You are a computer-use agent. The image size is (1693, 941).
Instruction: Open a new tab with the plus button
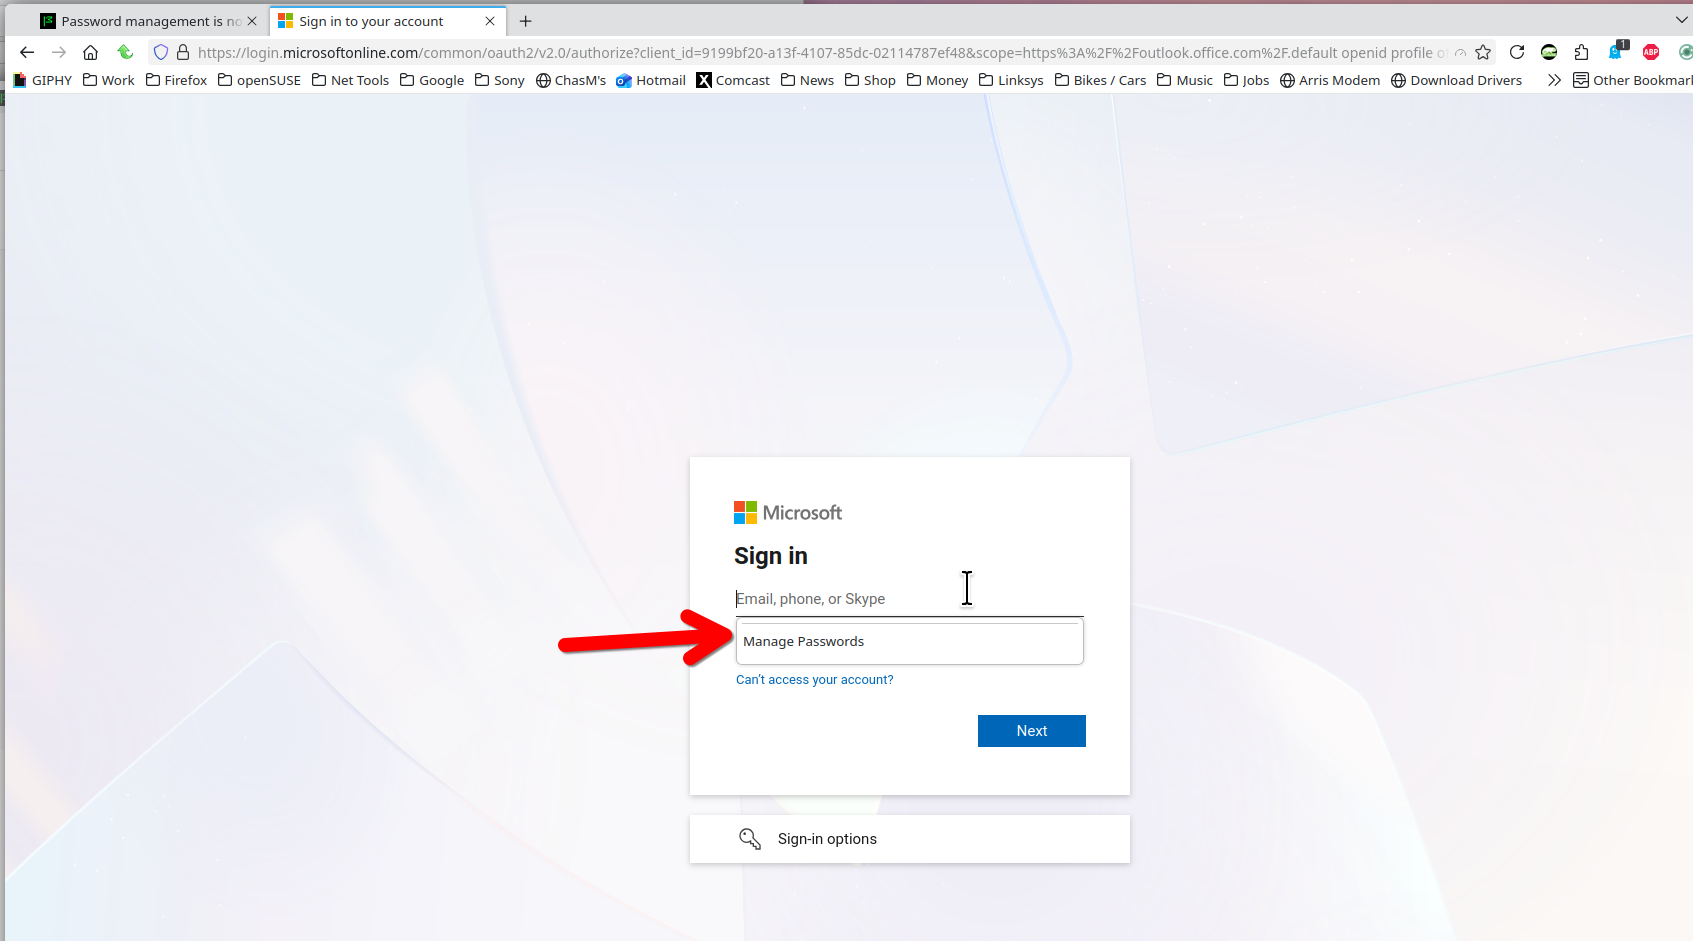click(525, 21)
